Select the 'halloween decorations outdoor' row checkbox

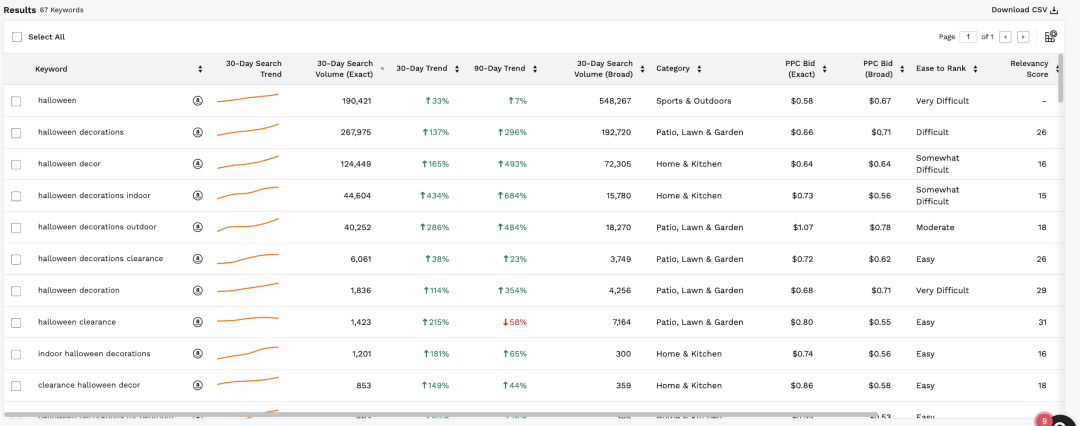pos(16,228)
